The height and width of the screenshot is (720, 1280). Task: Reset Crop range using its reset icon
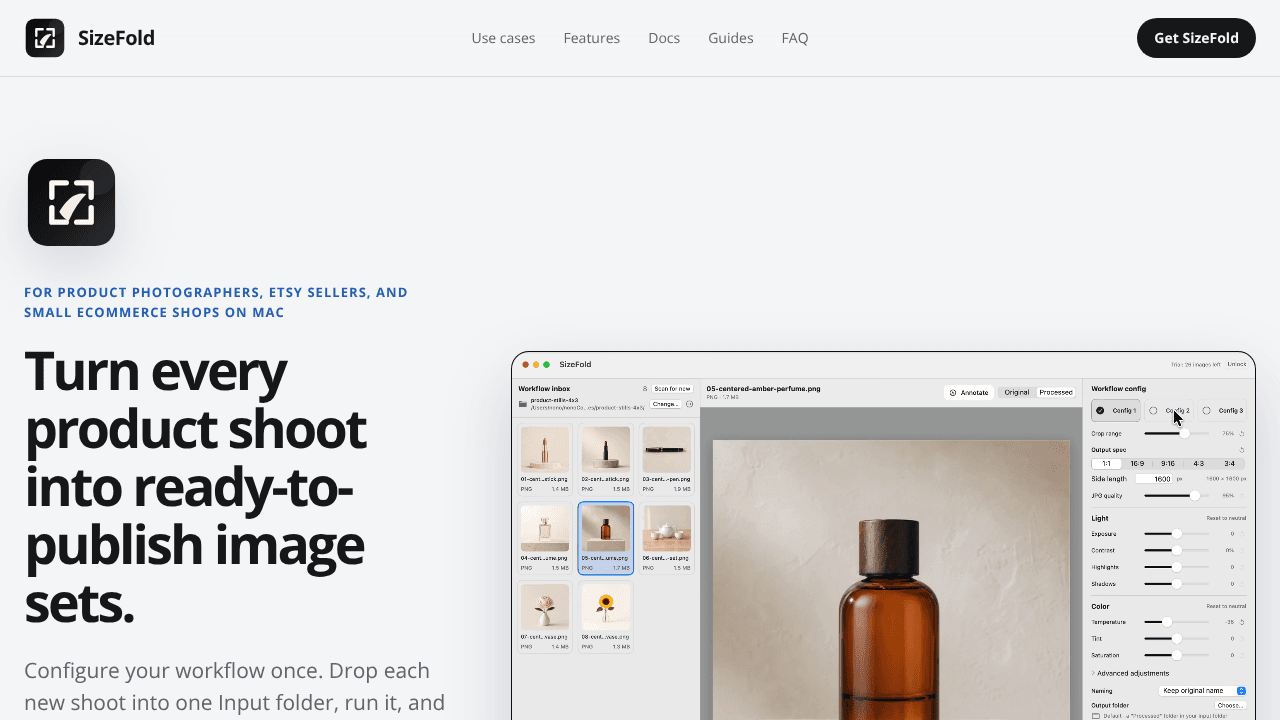[1242, 434]
